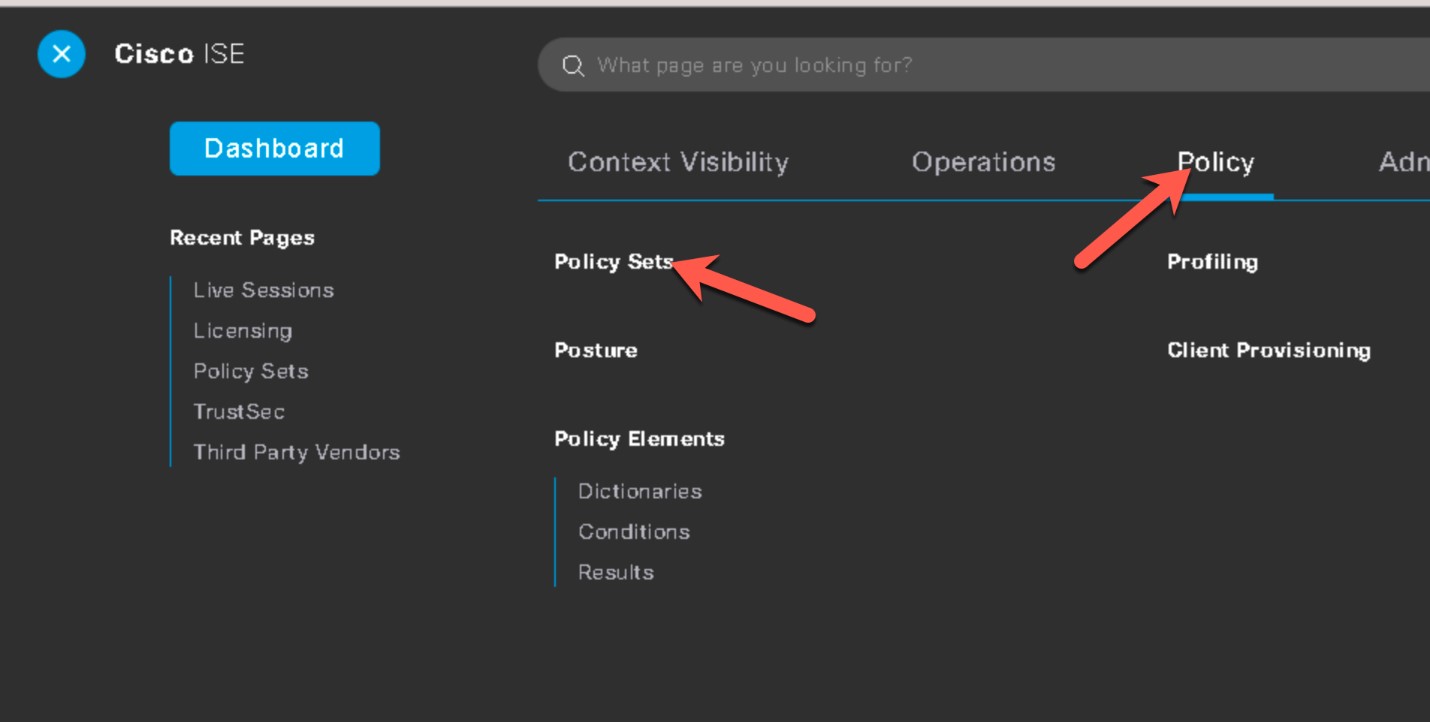The height and width of the screenshot is (722, 1430).
Task: Open Results under Policy Elements
Action: (x=616, y=572)
